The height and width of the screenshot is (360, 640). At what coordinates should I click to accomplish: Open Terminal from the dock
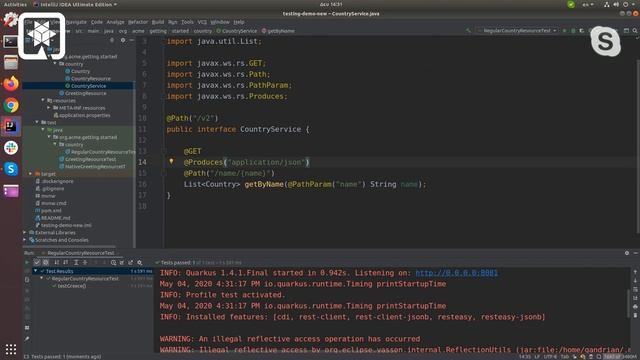[x=11, y=41]
